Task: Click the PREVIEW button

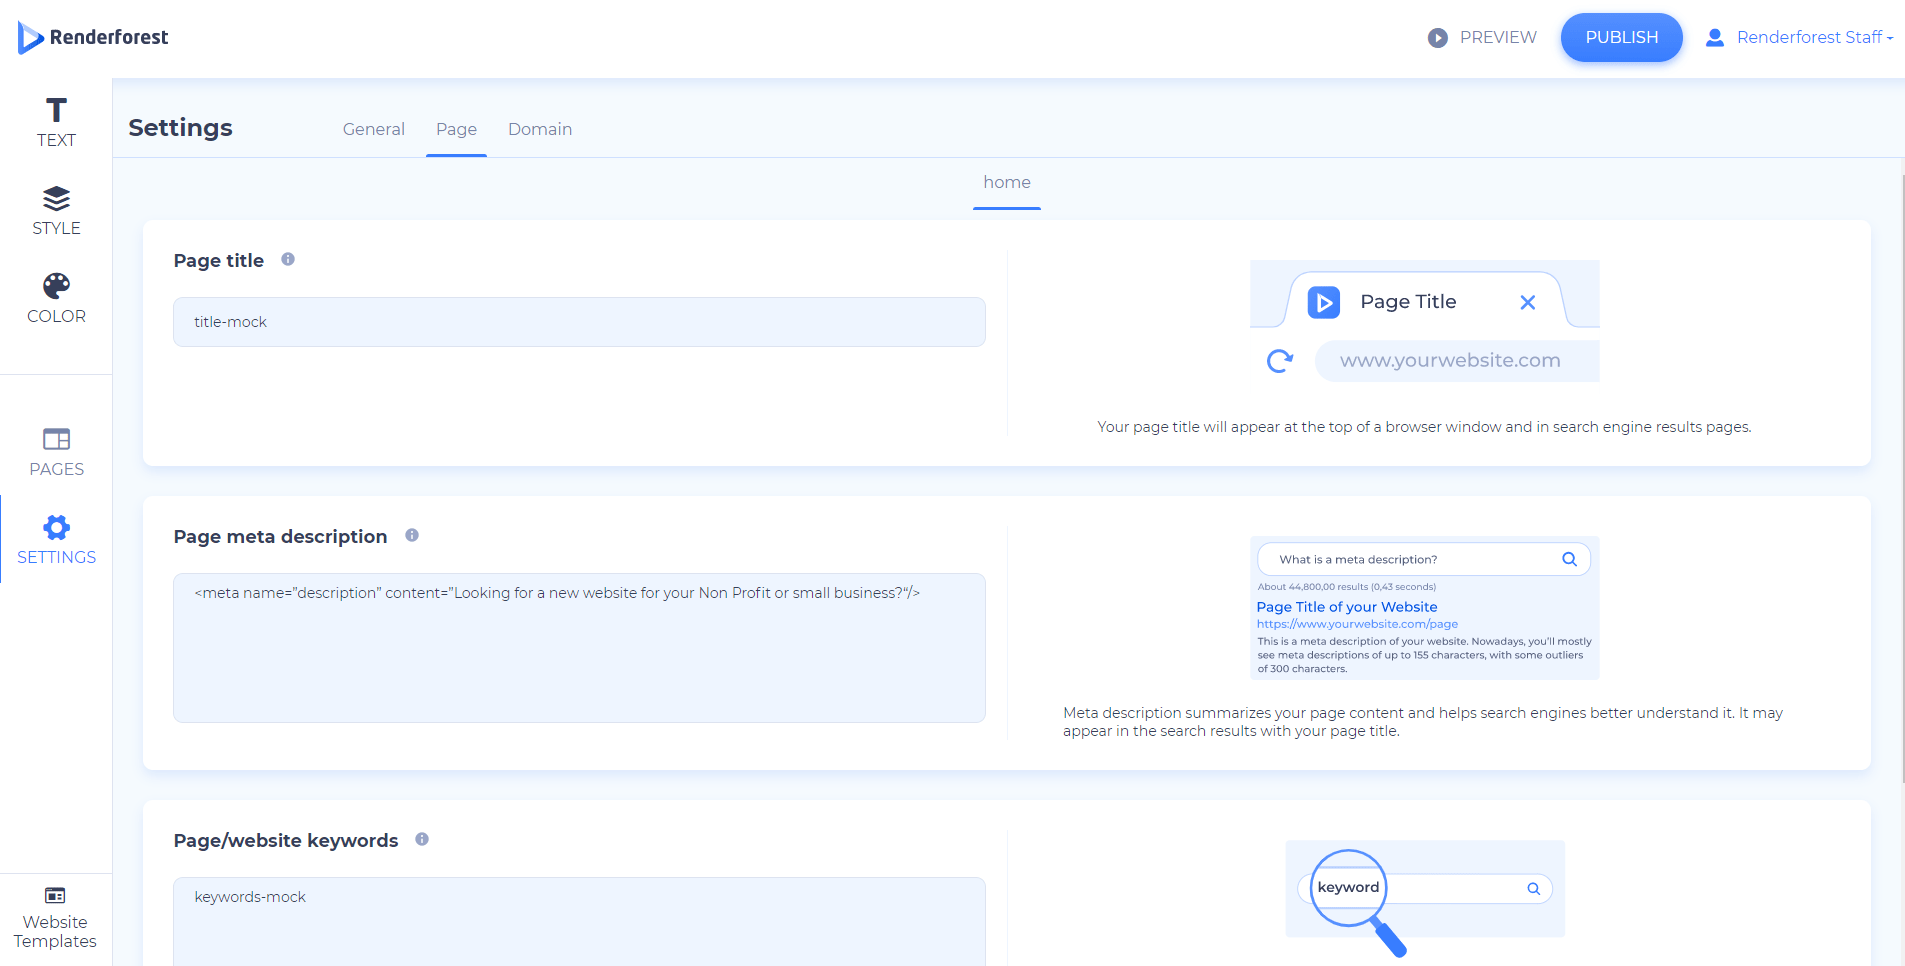Action: [x=1497, y=37]
